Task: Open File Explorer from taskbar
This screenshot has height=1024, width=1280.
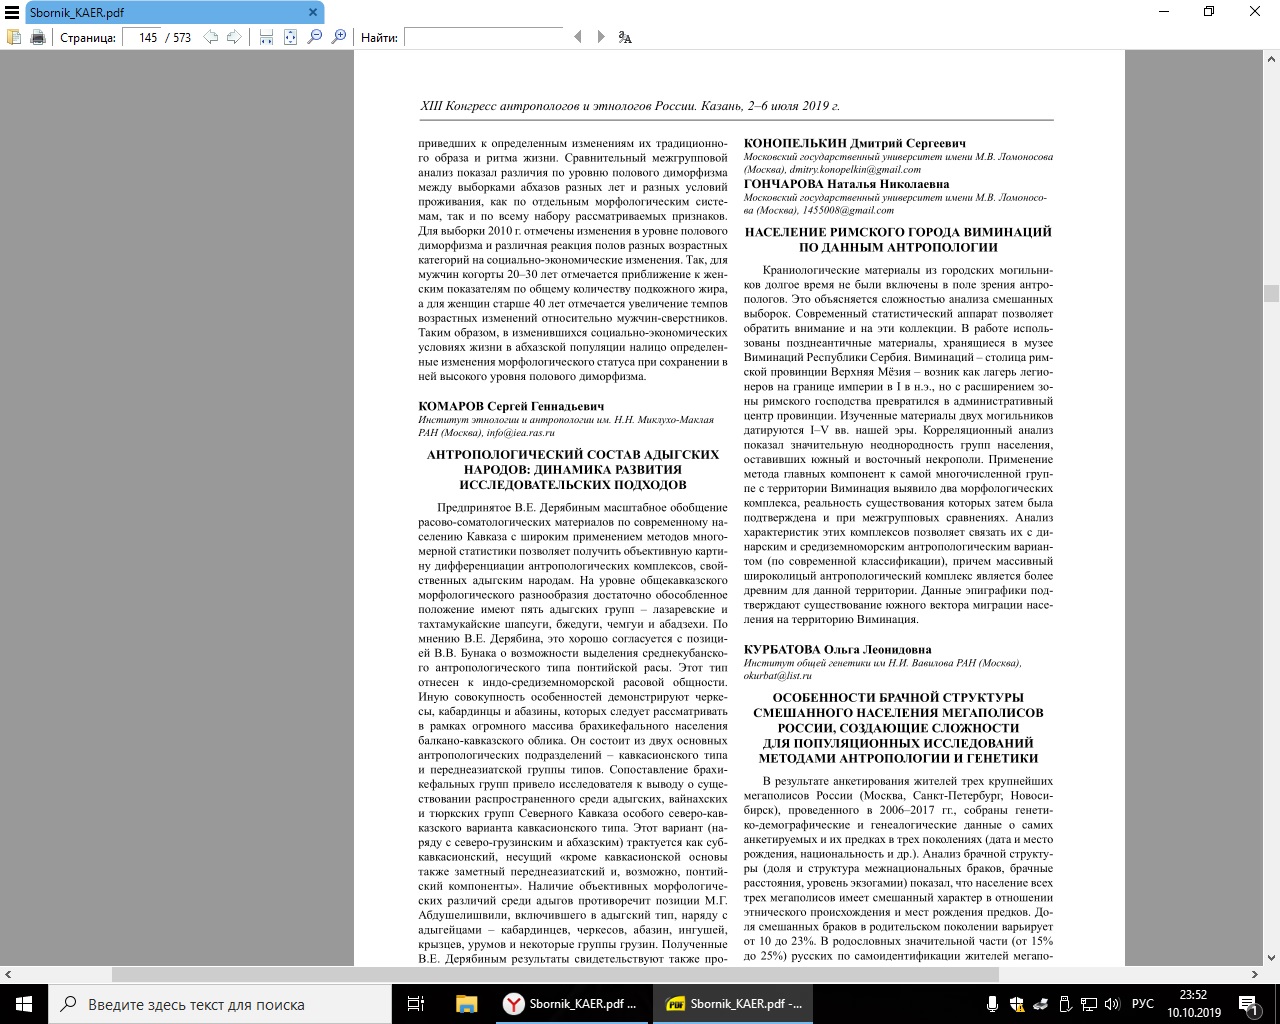Action: point(466,1004)
